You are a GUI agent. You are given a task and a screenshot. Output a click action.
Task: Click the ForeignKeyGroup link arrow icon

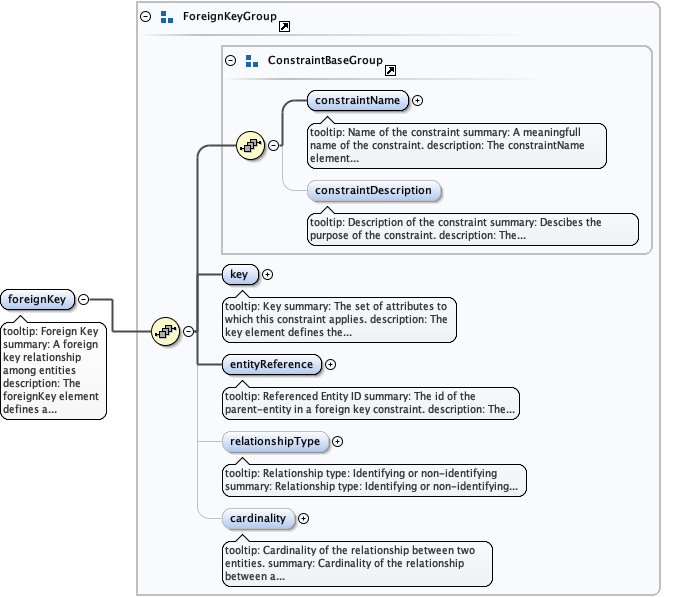tap(284, 26)
